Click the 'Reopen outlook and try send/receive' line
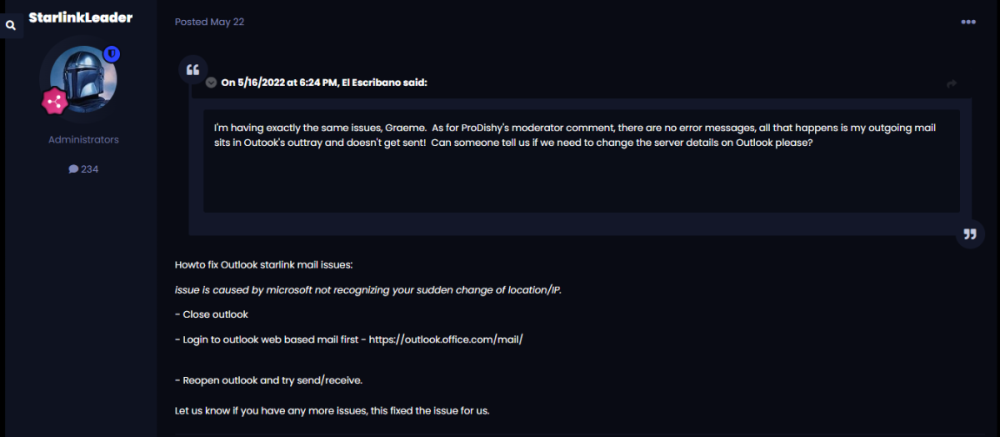This screenshot has height=437, width=1000. tap(268, 381)
